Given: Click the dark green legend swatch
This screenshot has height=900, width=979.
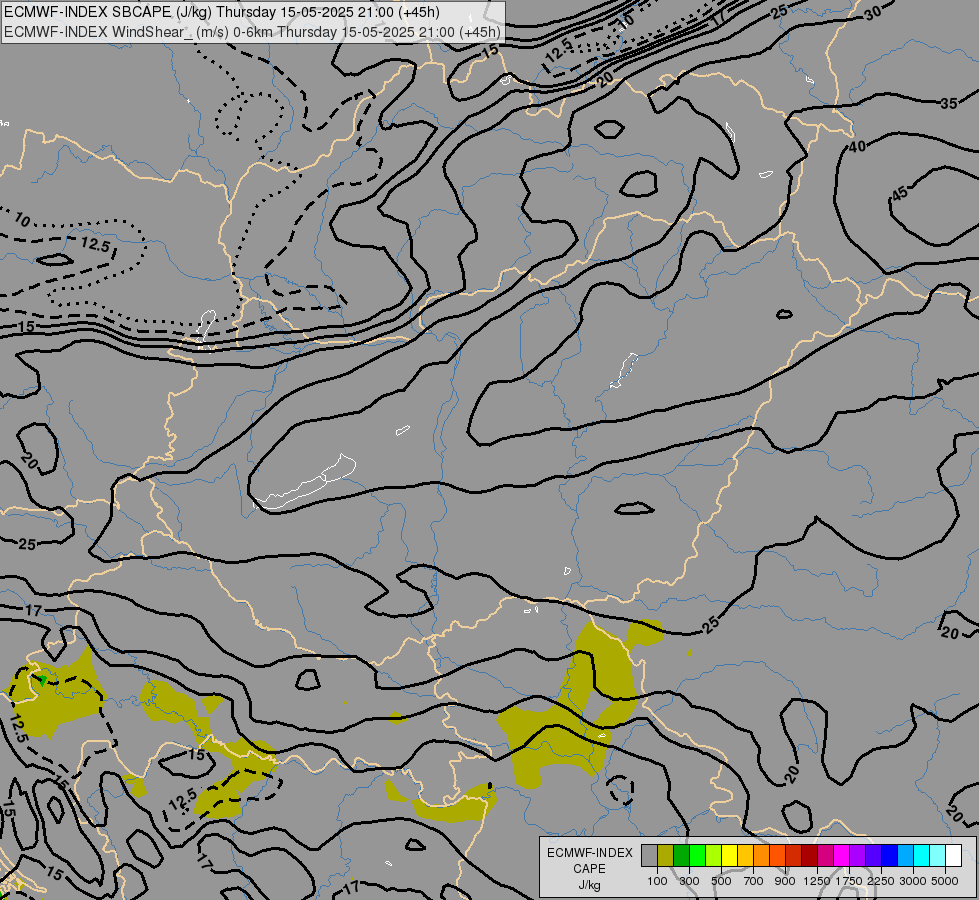Looking at the screenshot, I should [681, 856].
